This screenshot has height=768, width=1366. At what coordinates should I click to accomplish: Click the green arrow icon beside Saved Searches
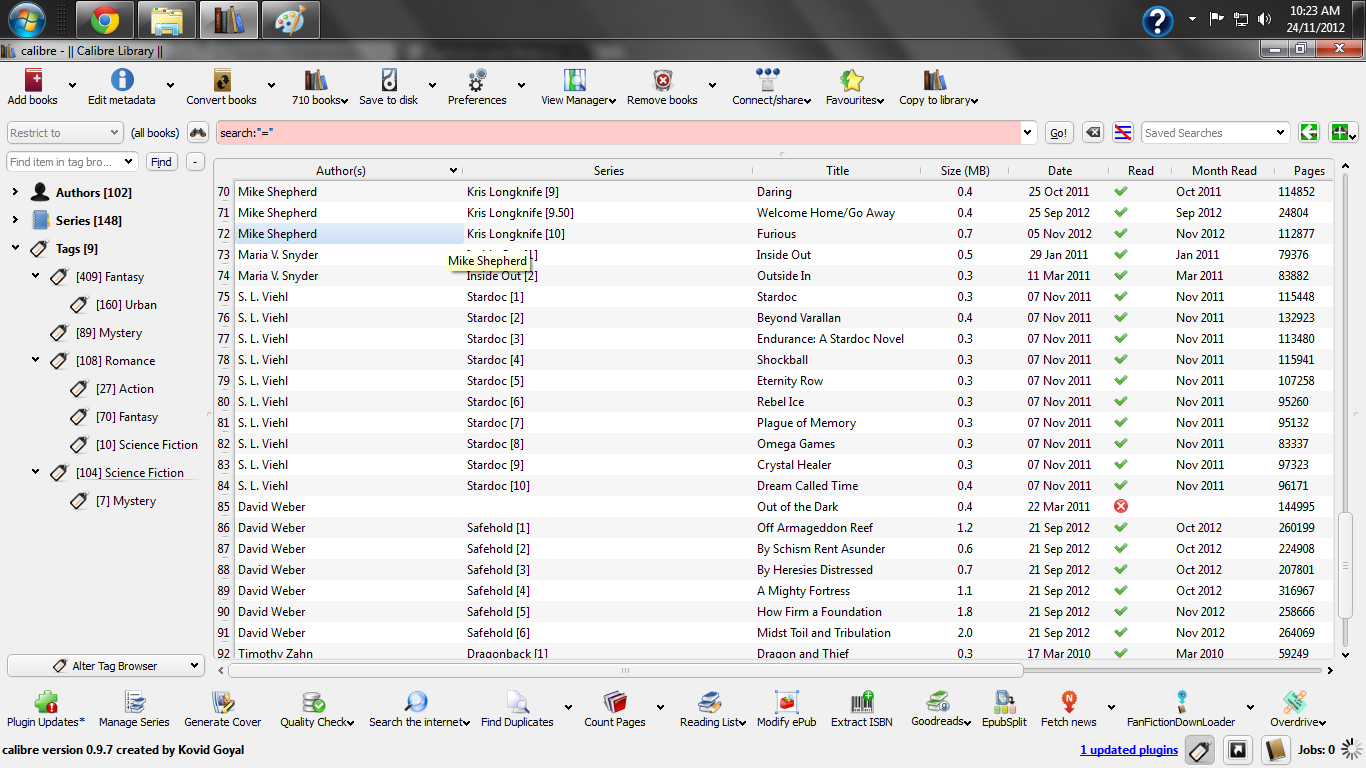click(x=1308, y=133)
